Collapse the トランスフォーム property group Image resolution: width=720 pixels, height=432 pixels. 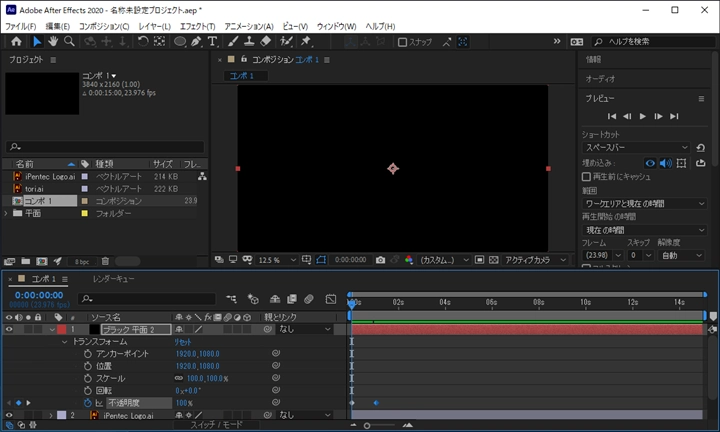66,341
